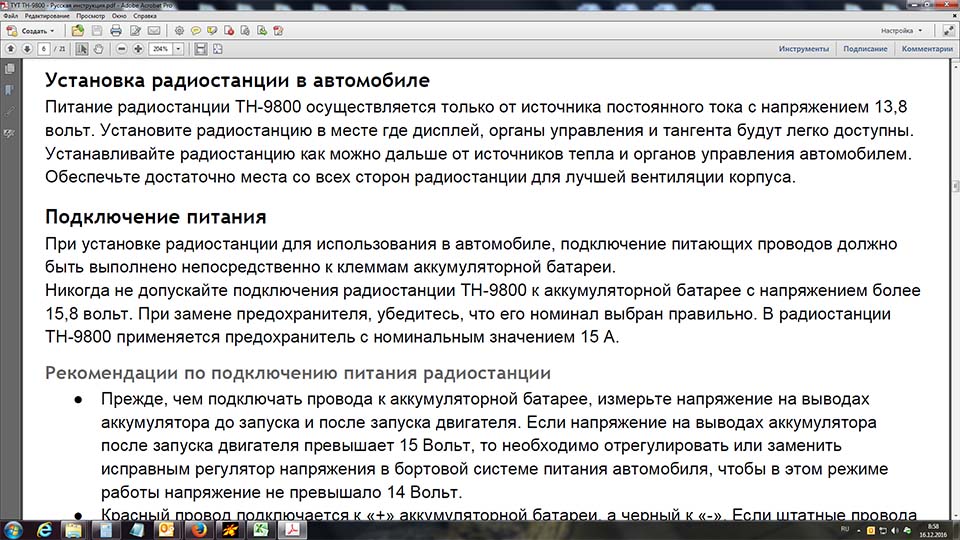Click the Edit document pencil icon
This screenshot has width=960, height=540.
click(135, 31)
